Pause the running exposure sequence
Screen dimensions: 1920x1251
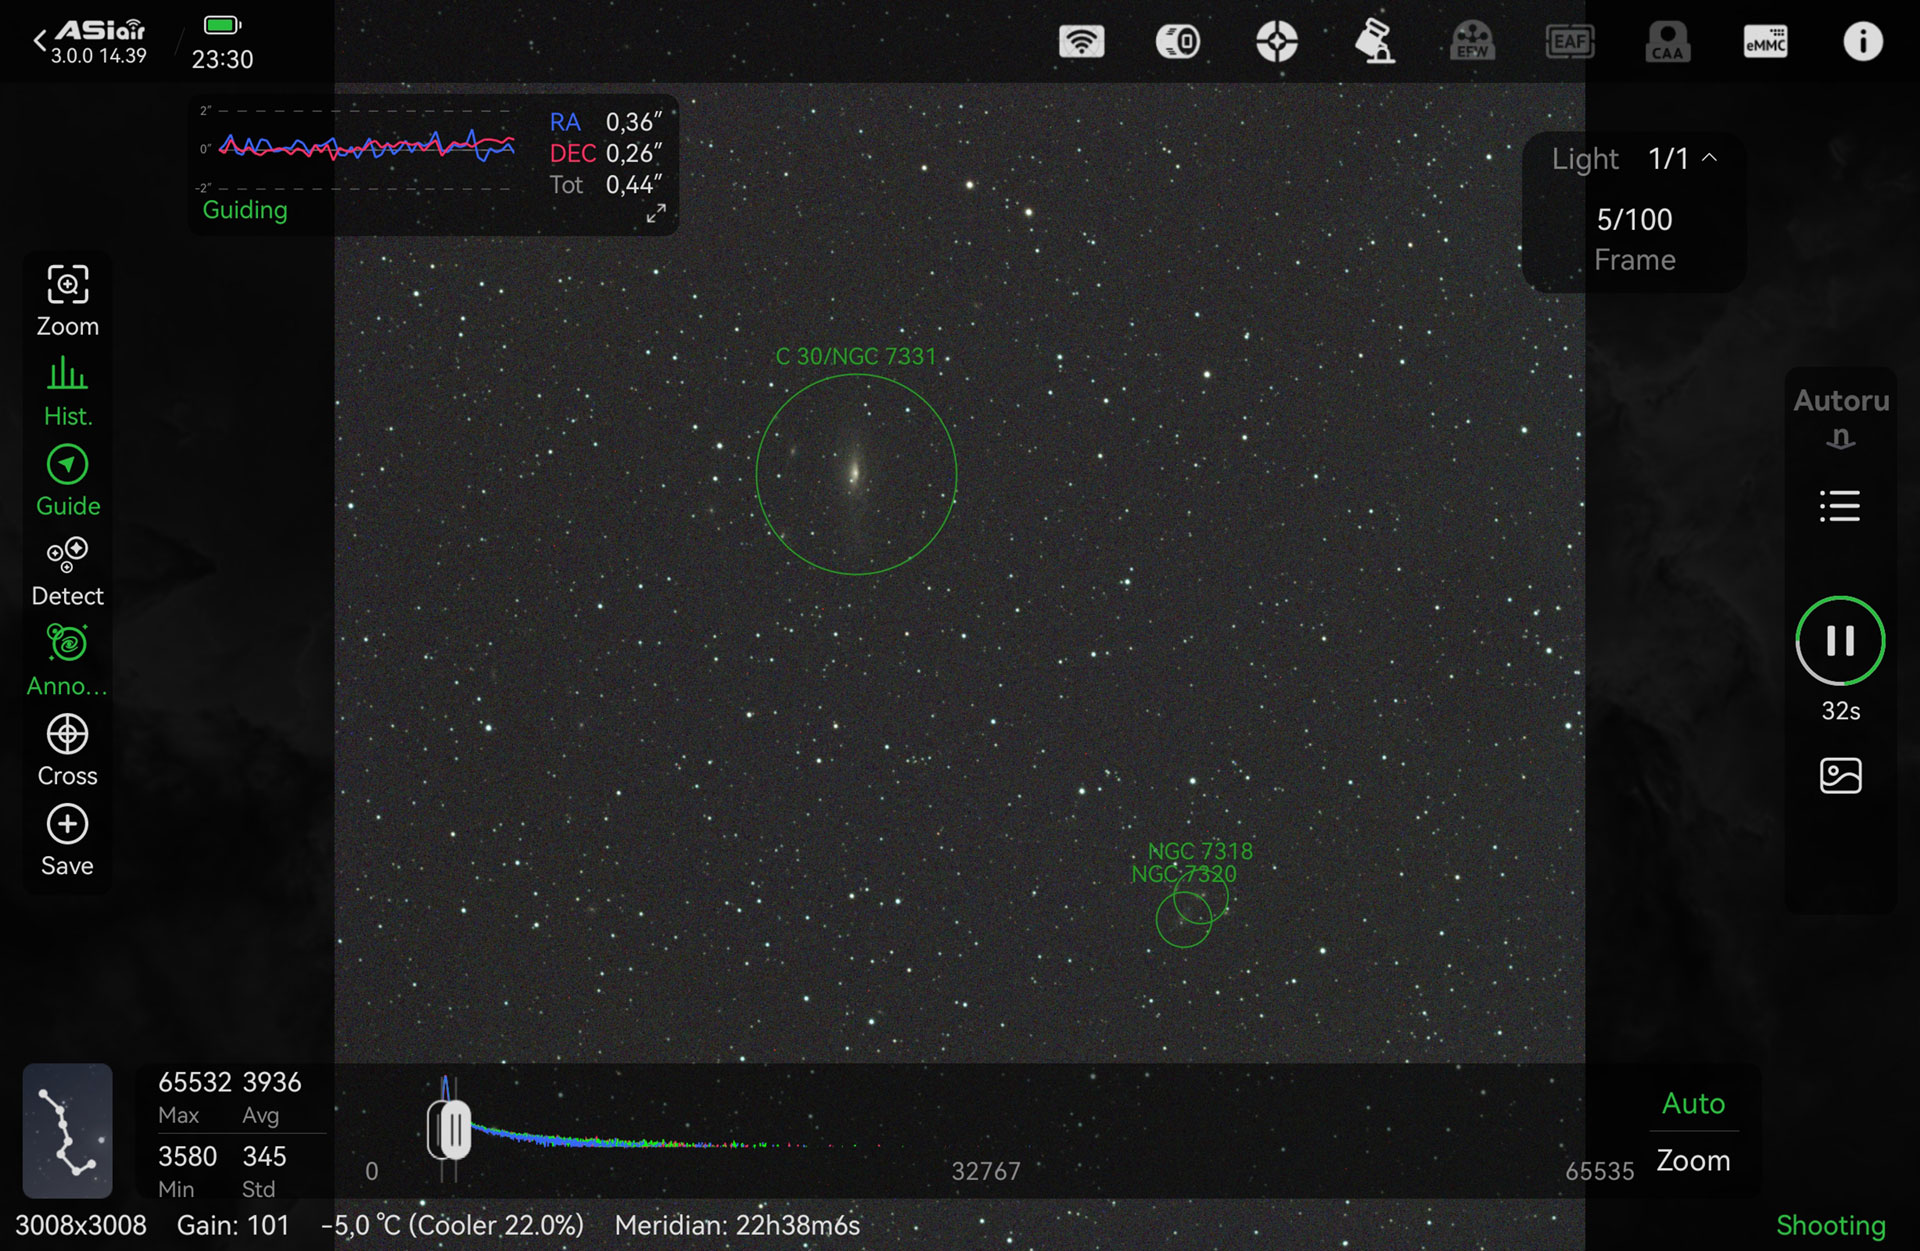click(1840, 641)
